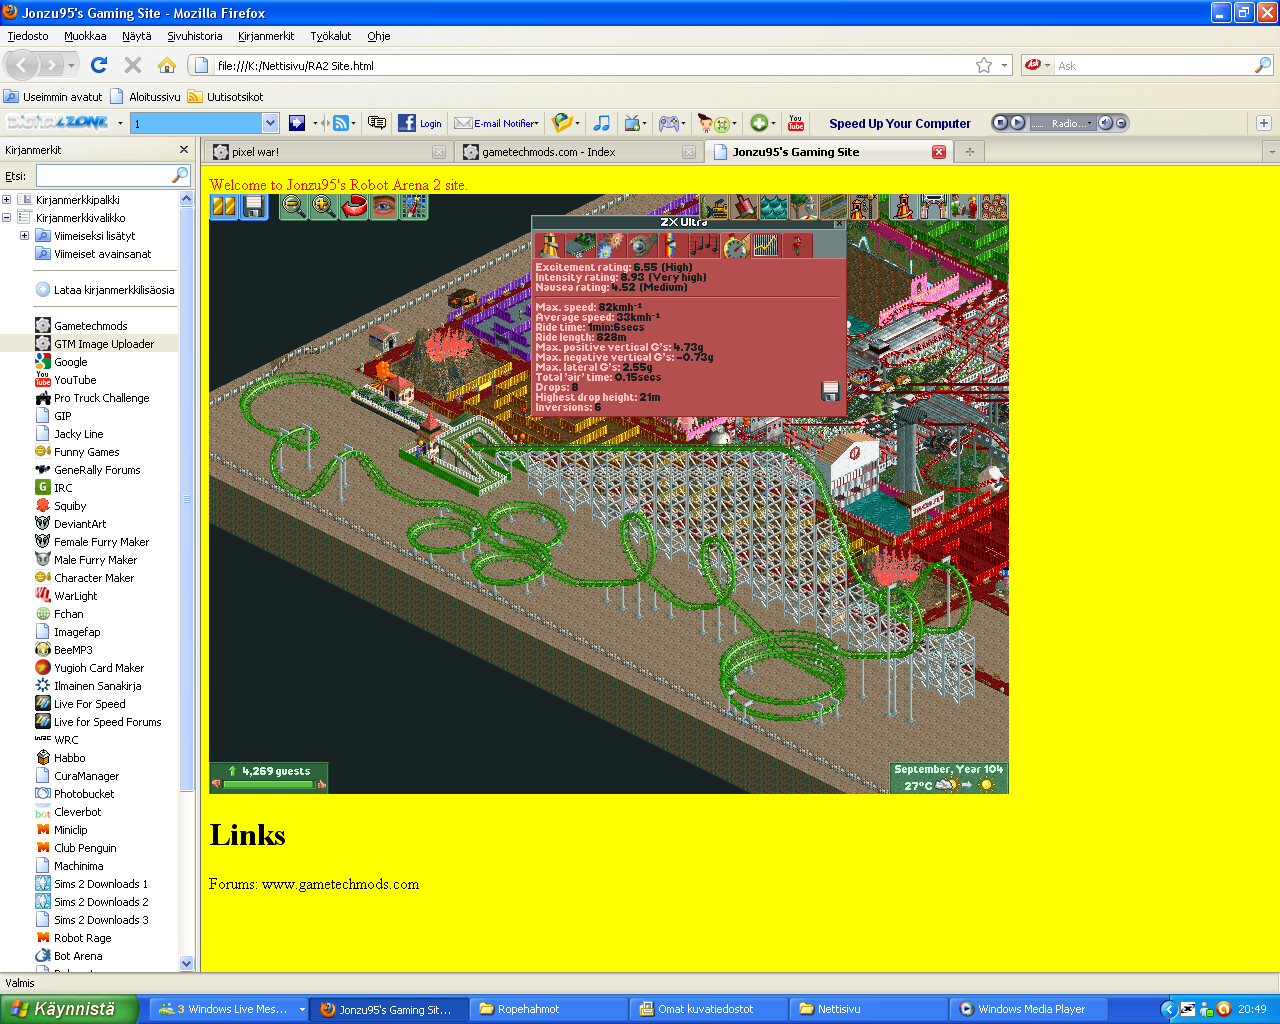The width and height of the screenshot is (1280, 1024).
Task: Switch to the gametechmods.com - Index tab
Action: pyautogui.click(x=548, y=152)
